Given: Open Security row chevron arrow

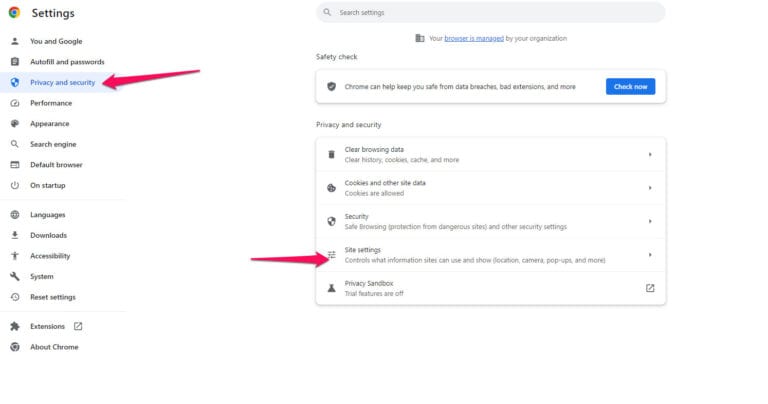Looking at the screenshot, I should tap(650, 221).
